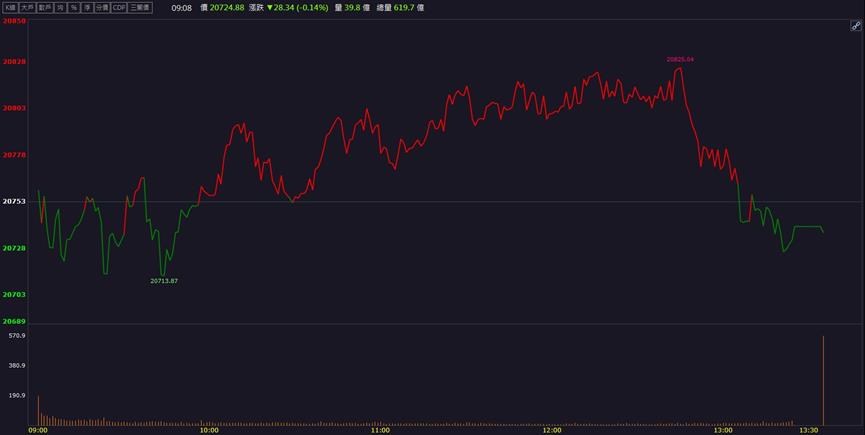Switch to the K線 chart view

10,8
